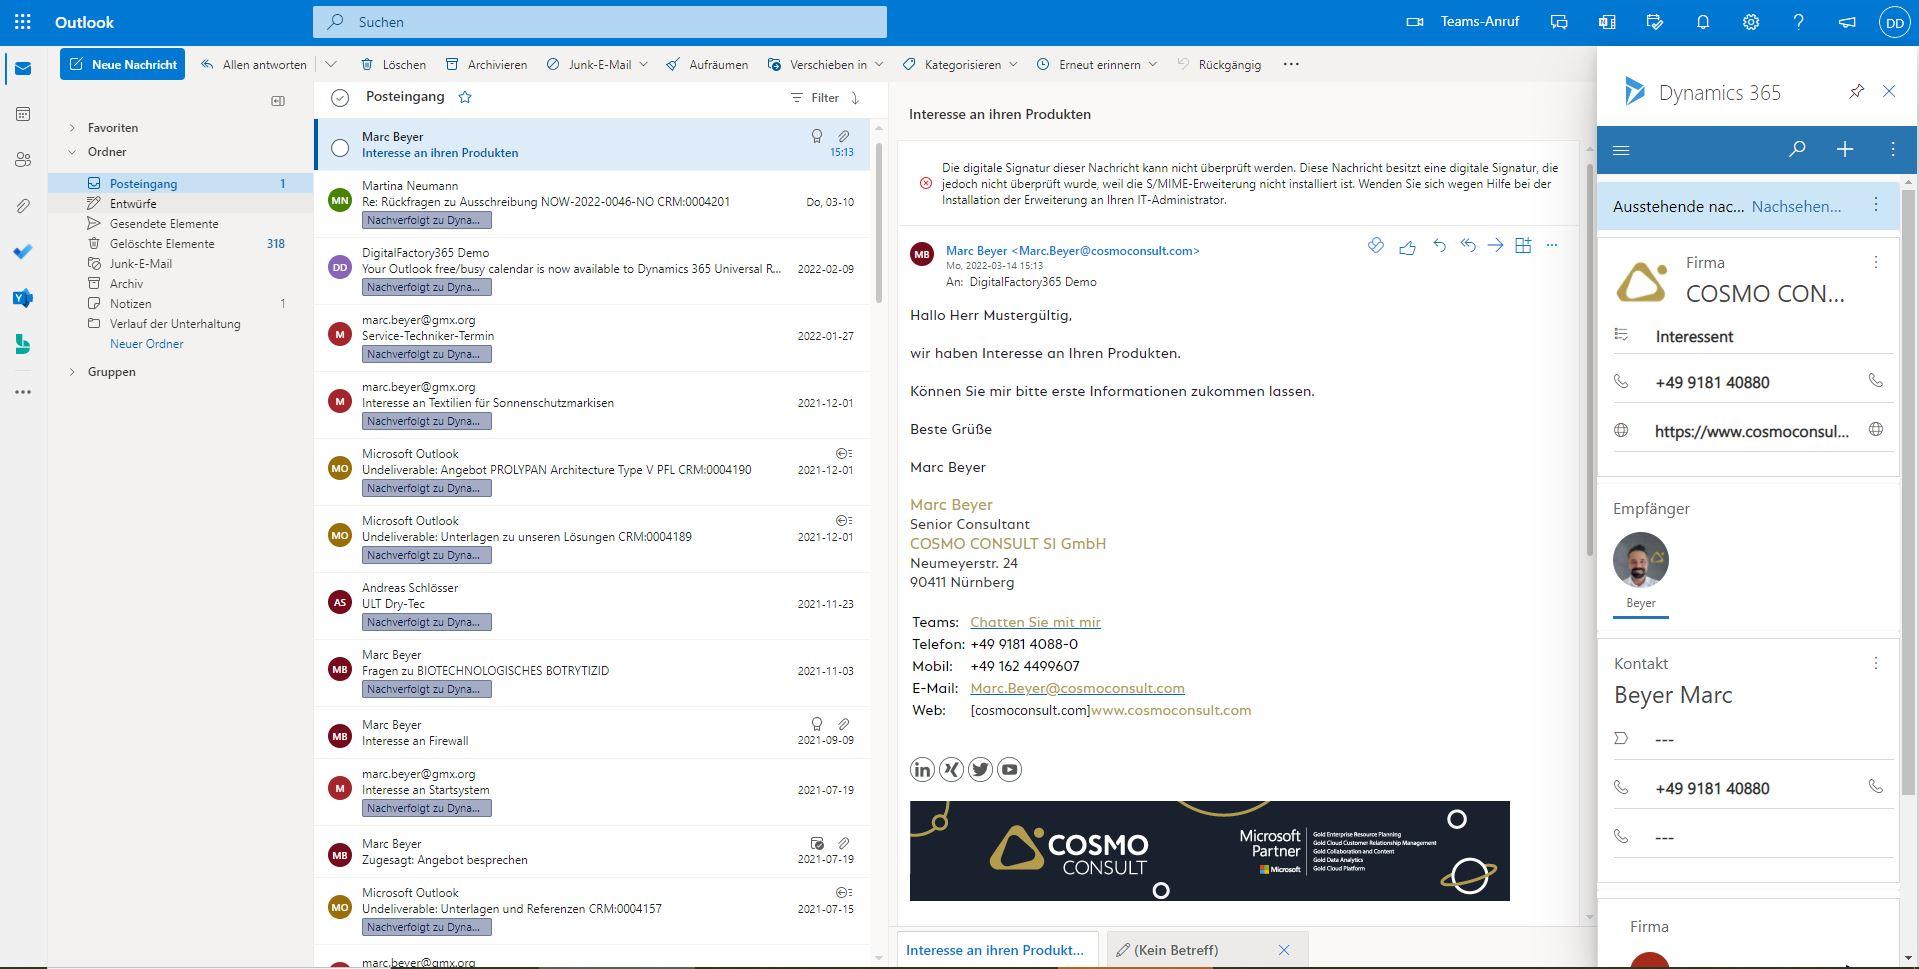Open Outlook settings gear
Viewport: 1919px width, 969px height.
(x=1751, y=21)
